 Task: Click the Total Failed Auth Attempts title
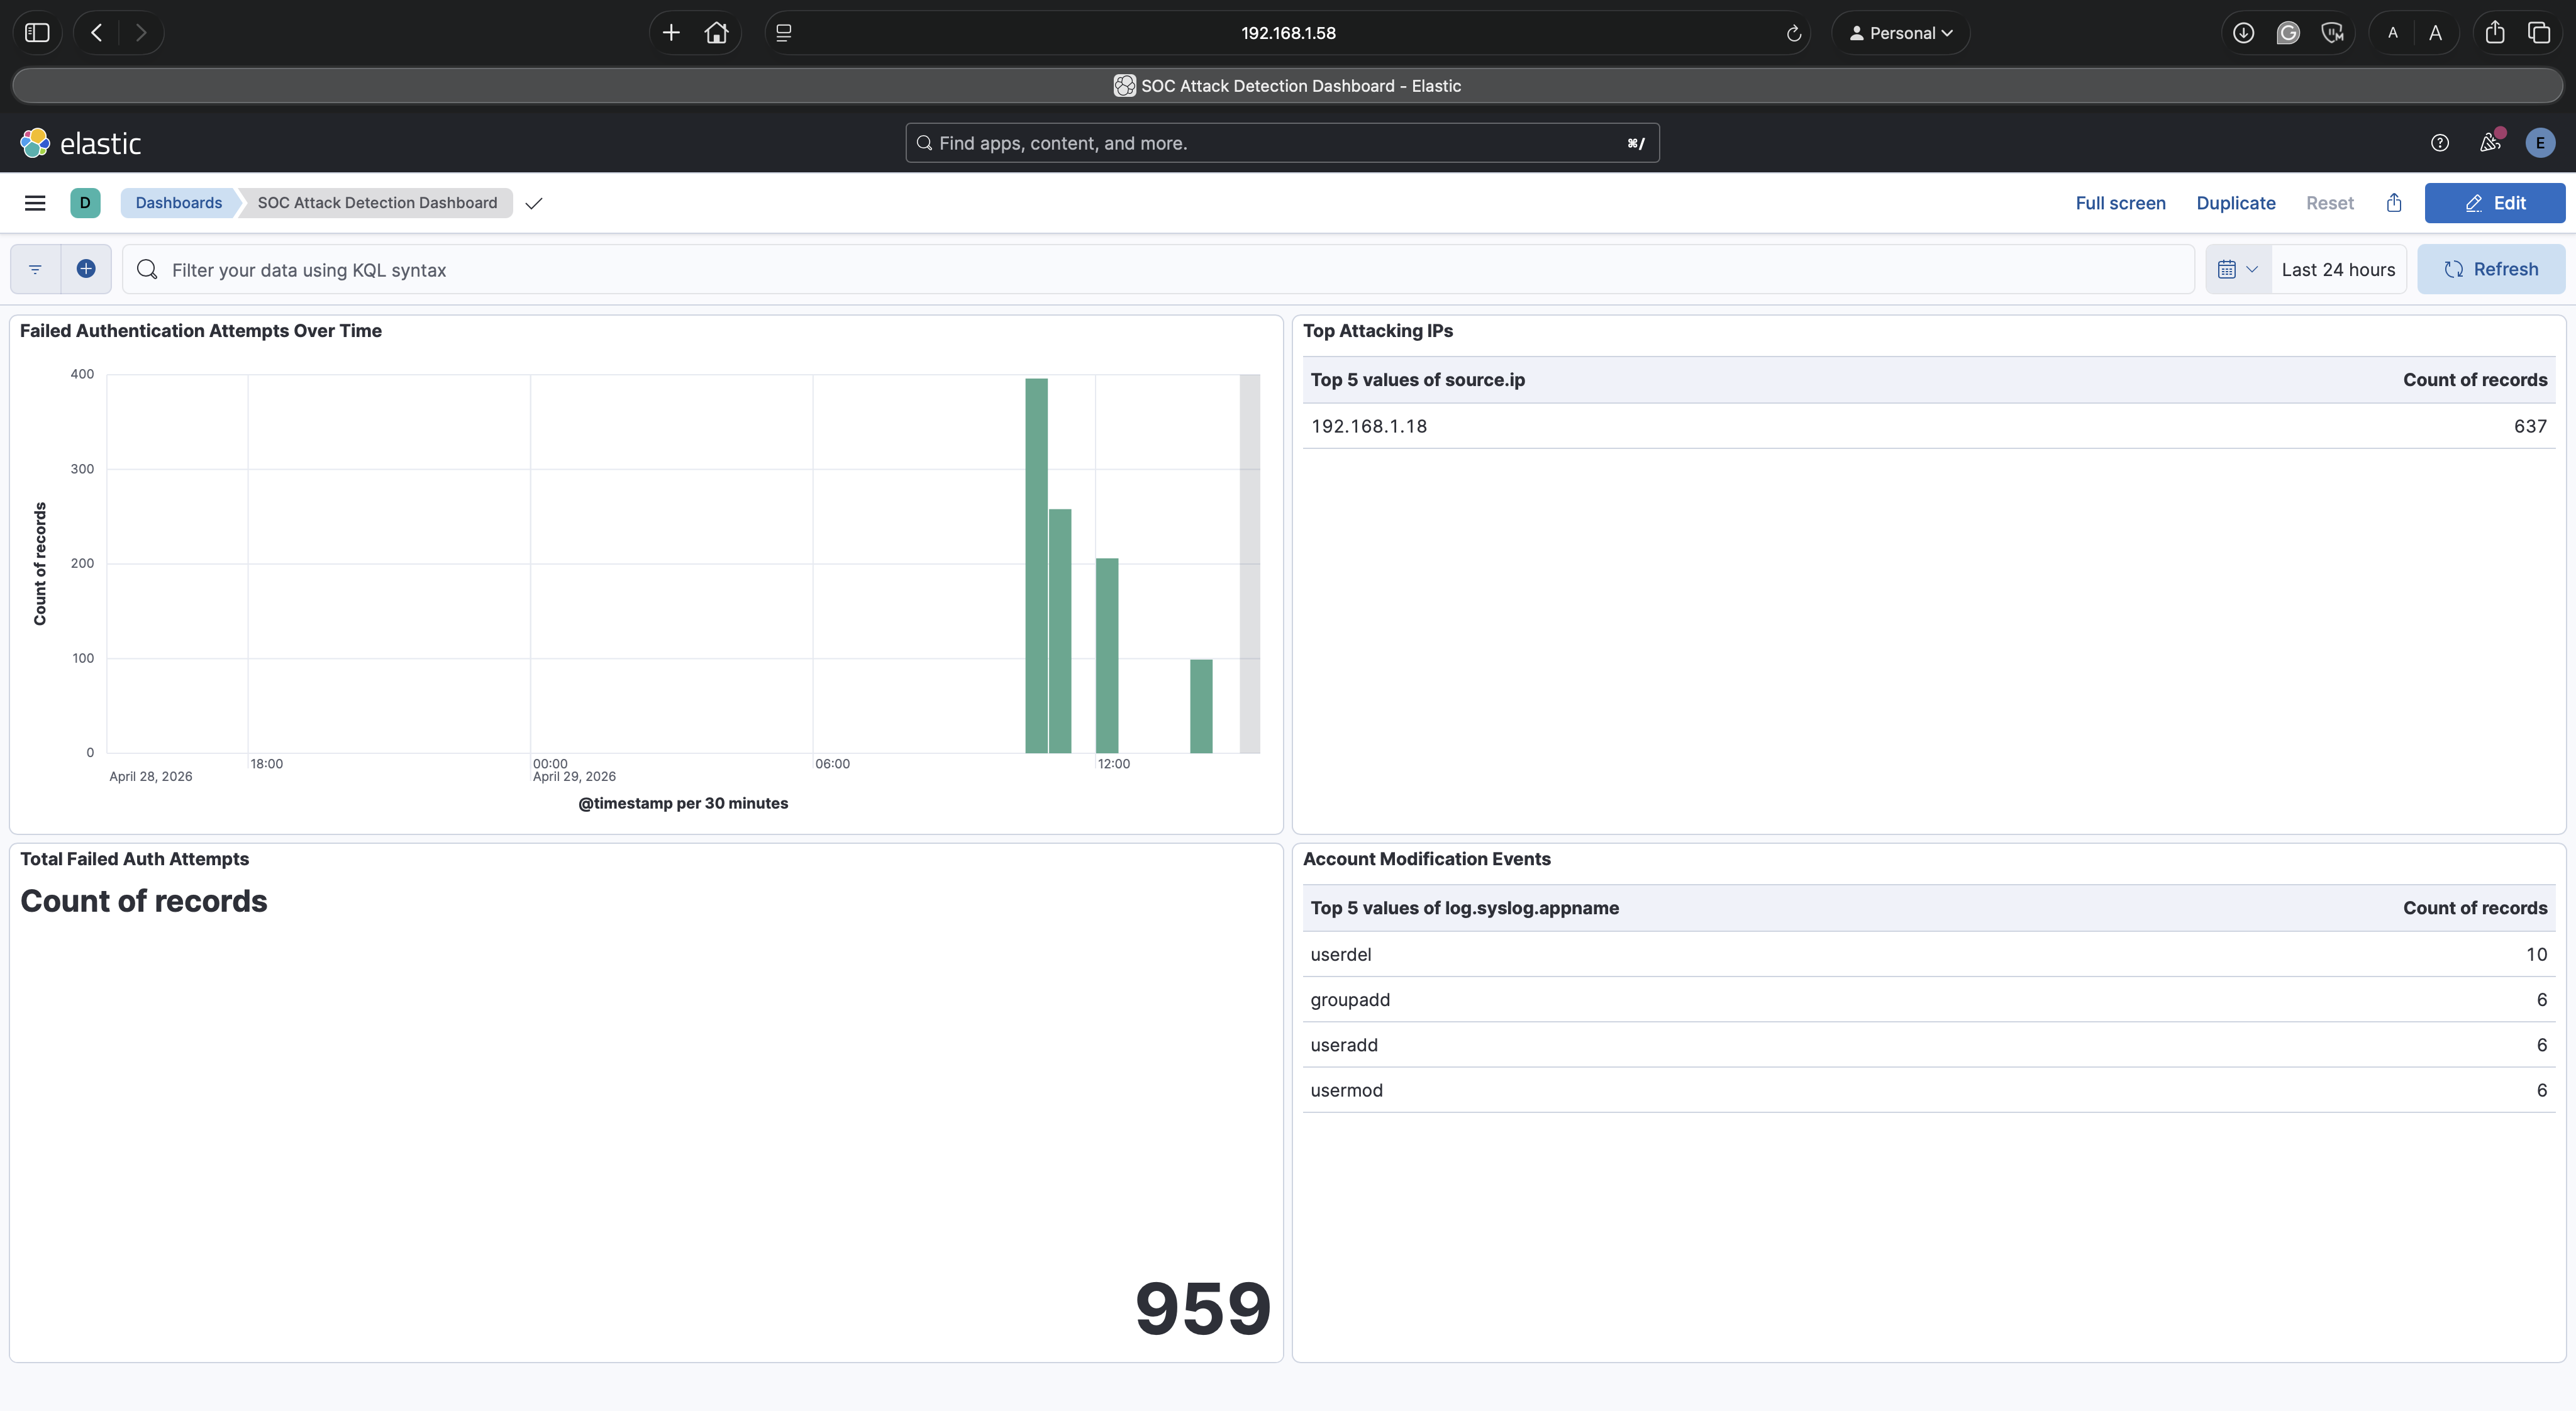coord(134,859)
